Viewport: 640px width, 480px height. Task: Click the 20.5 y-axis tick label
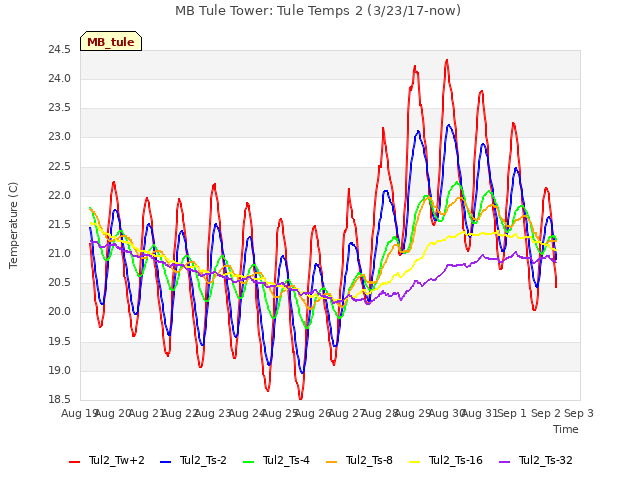60,283
